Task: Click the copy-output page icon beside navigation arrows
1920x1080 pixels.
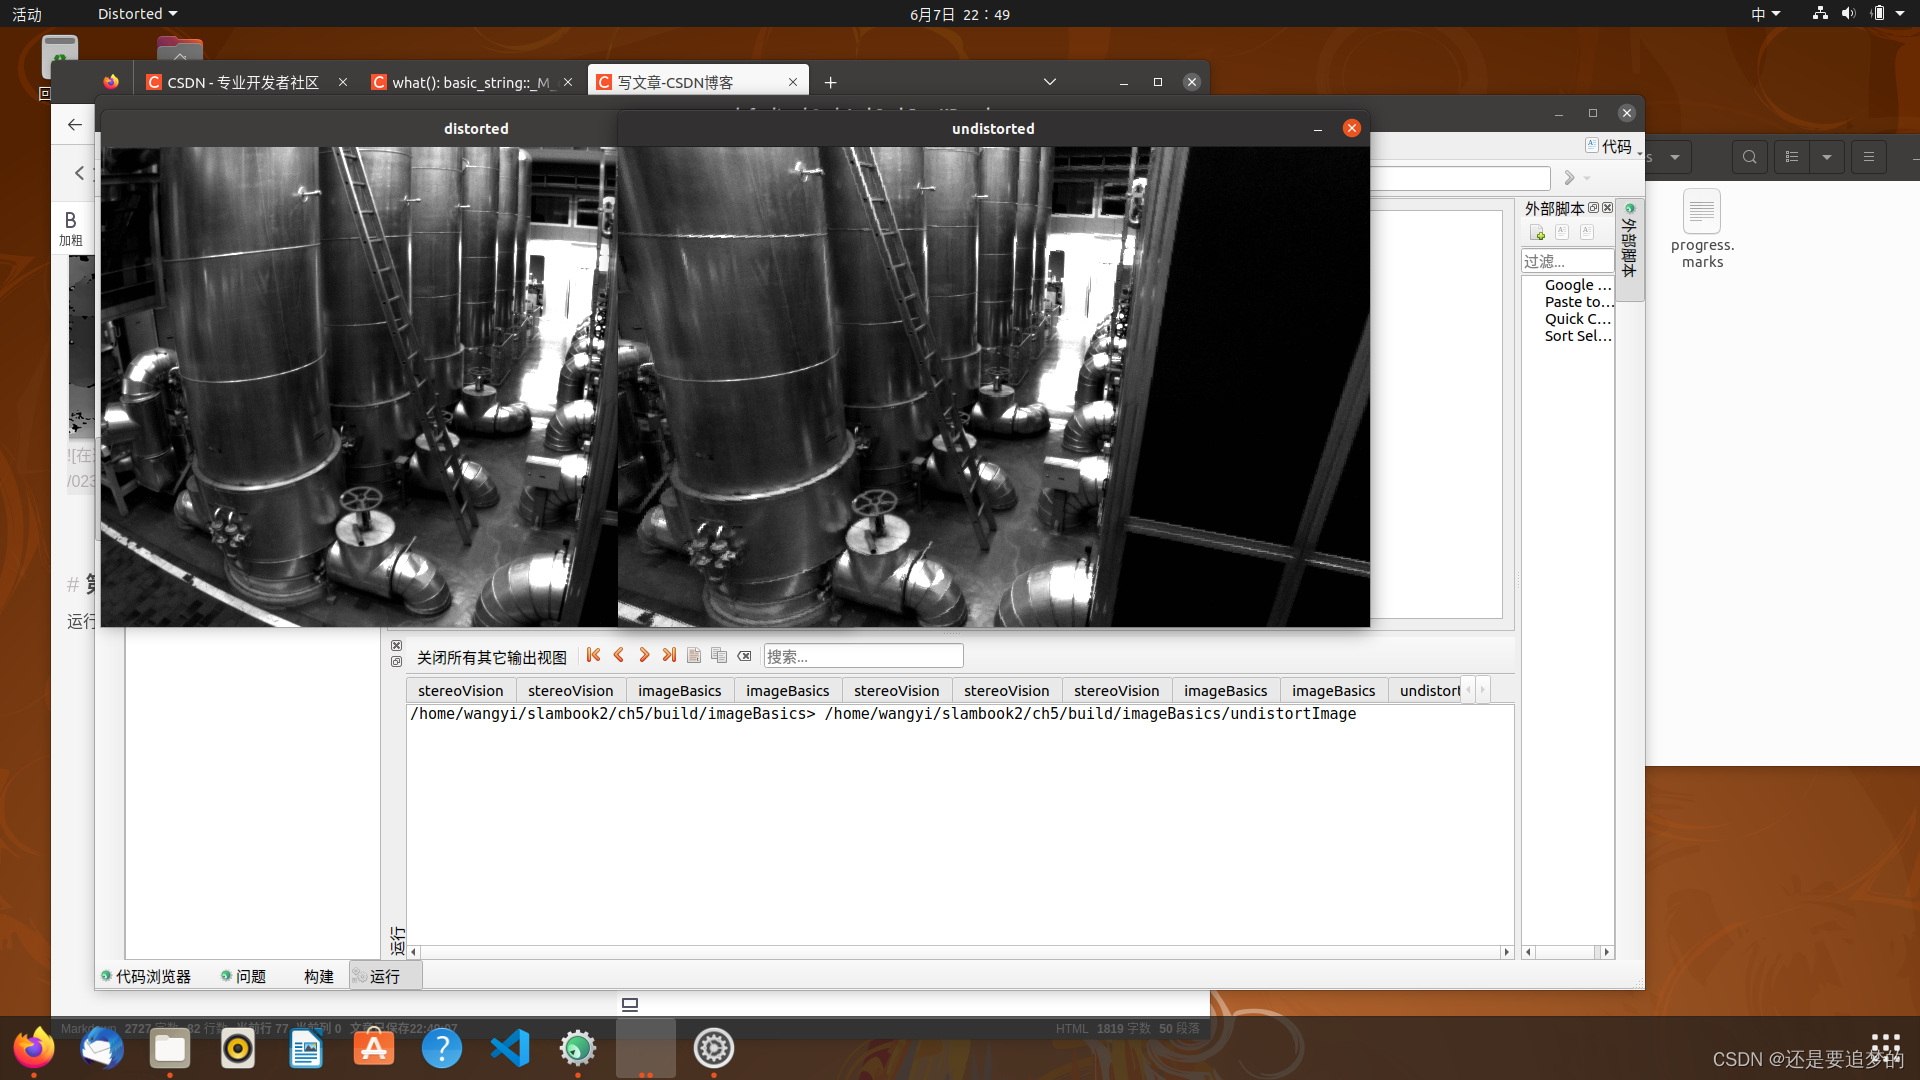Action: [694, 655]
